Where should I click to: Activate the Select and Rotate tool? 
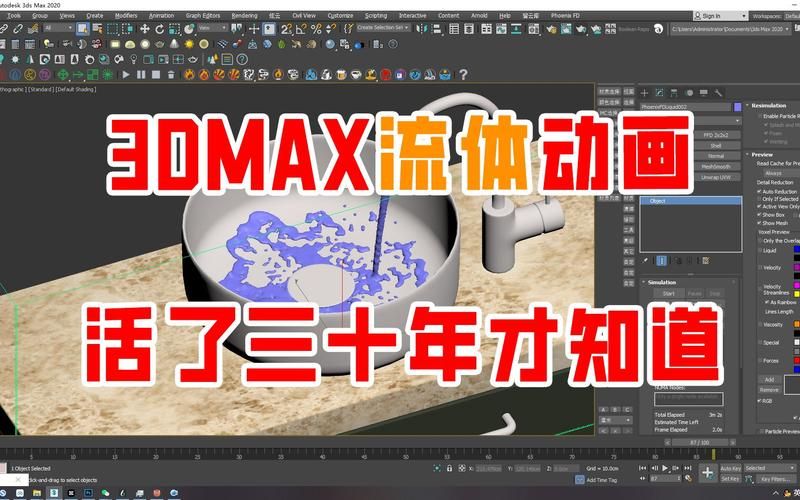tap(160, 29)
